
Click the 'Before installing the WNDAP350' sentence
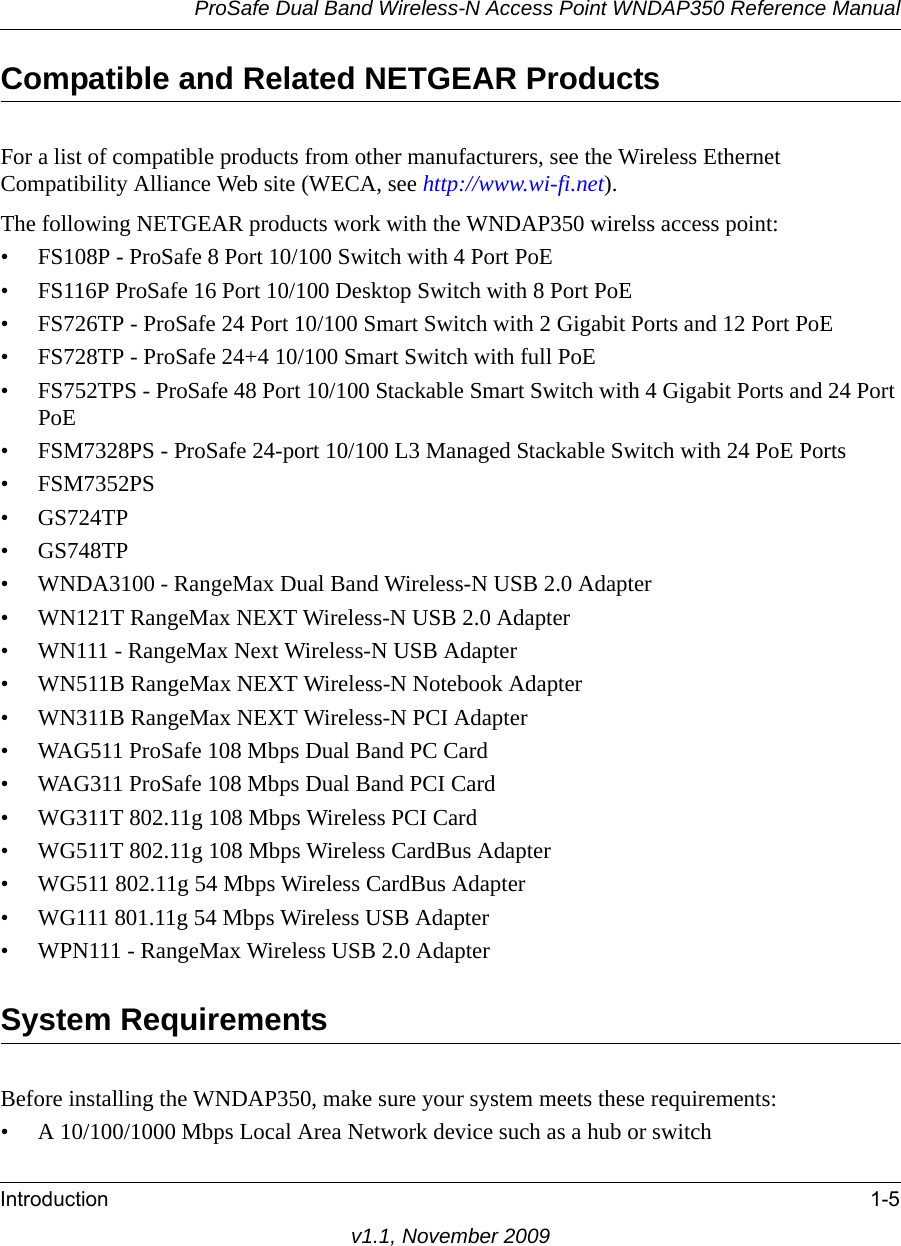click(x=389, y=1099)
